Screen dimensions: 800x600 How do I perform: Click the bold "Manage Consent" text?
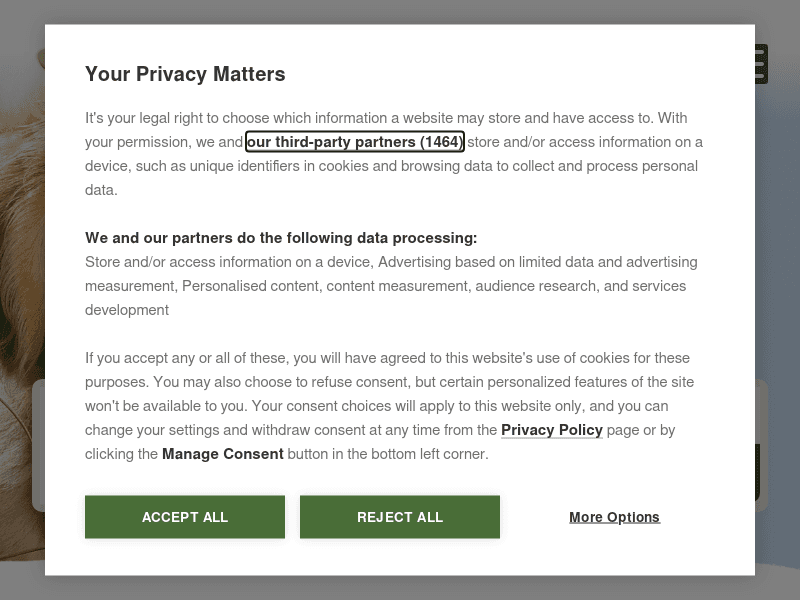(x=223, y=454)
